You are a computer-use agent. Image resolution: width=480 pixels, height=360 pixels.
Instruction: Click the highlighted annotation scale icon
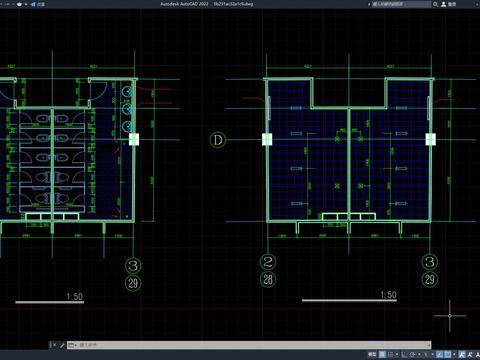click(x=462, y=354)
